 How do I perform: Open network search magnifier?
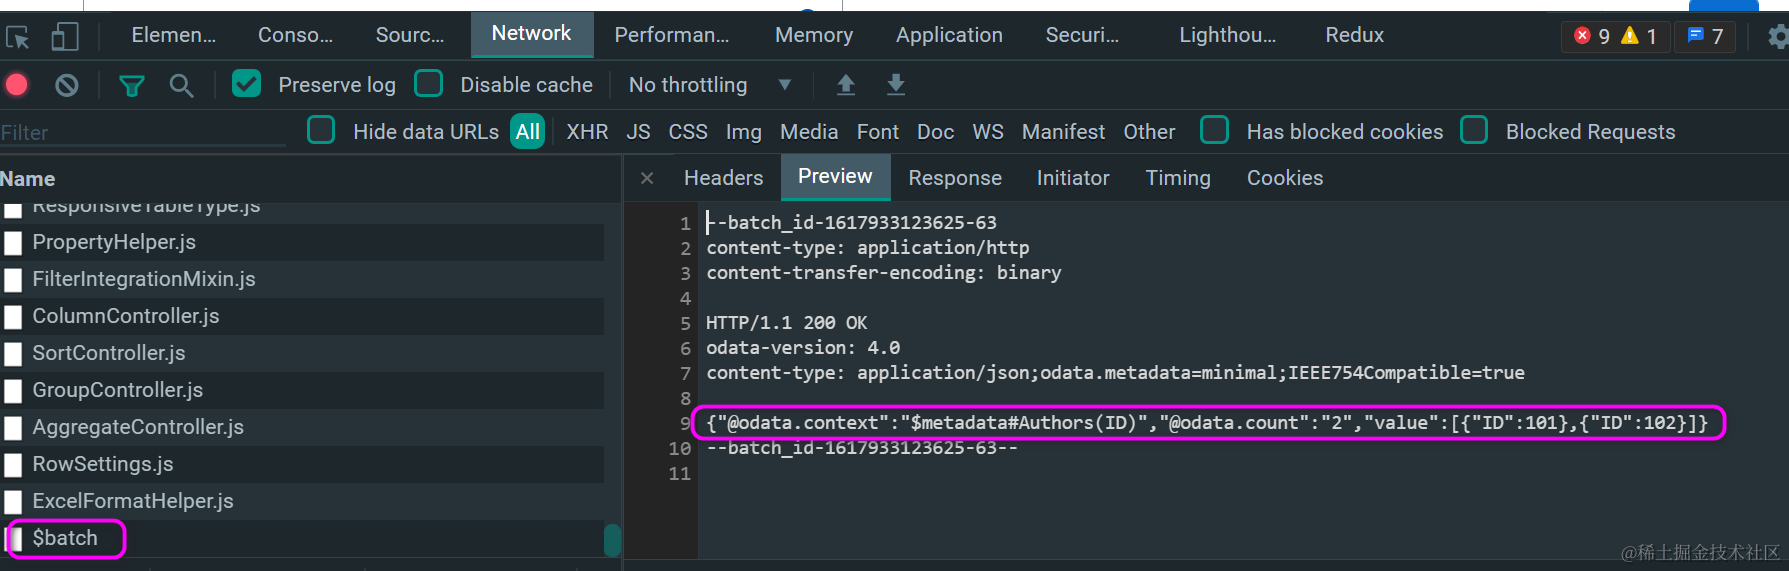(181, 85)
